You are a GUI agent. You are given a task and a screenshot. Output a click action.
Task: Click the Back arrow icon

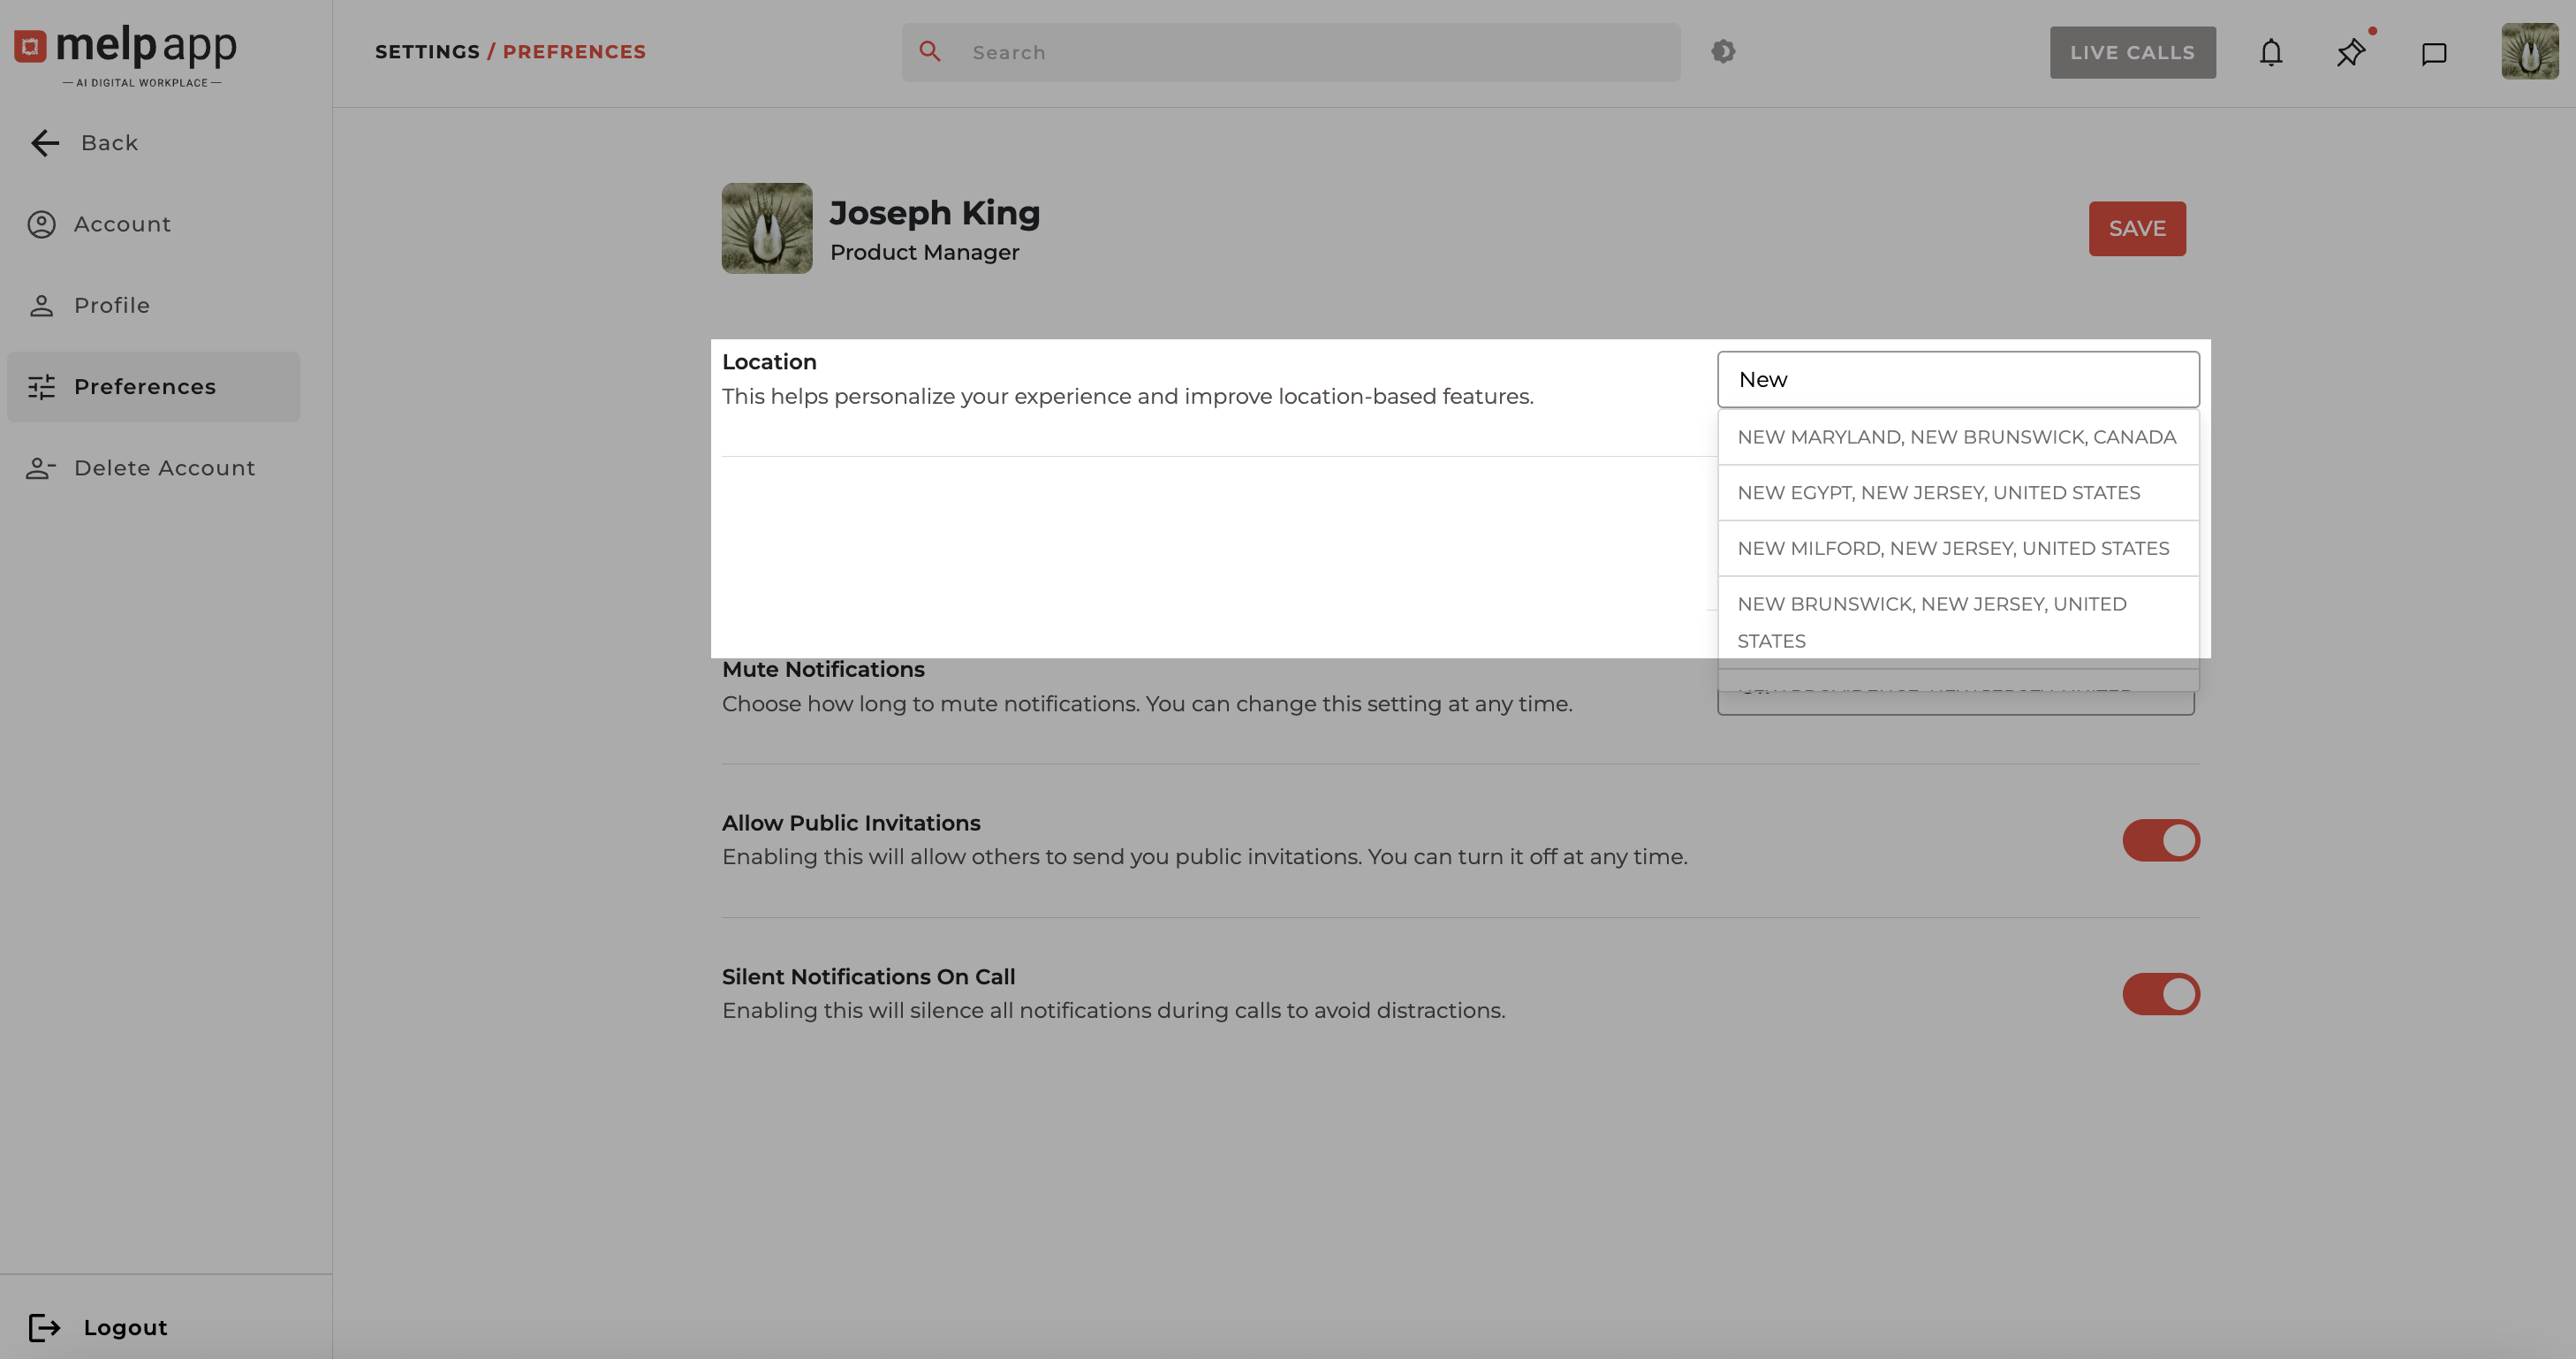[45, 143]
